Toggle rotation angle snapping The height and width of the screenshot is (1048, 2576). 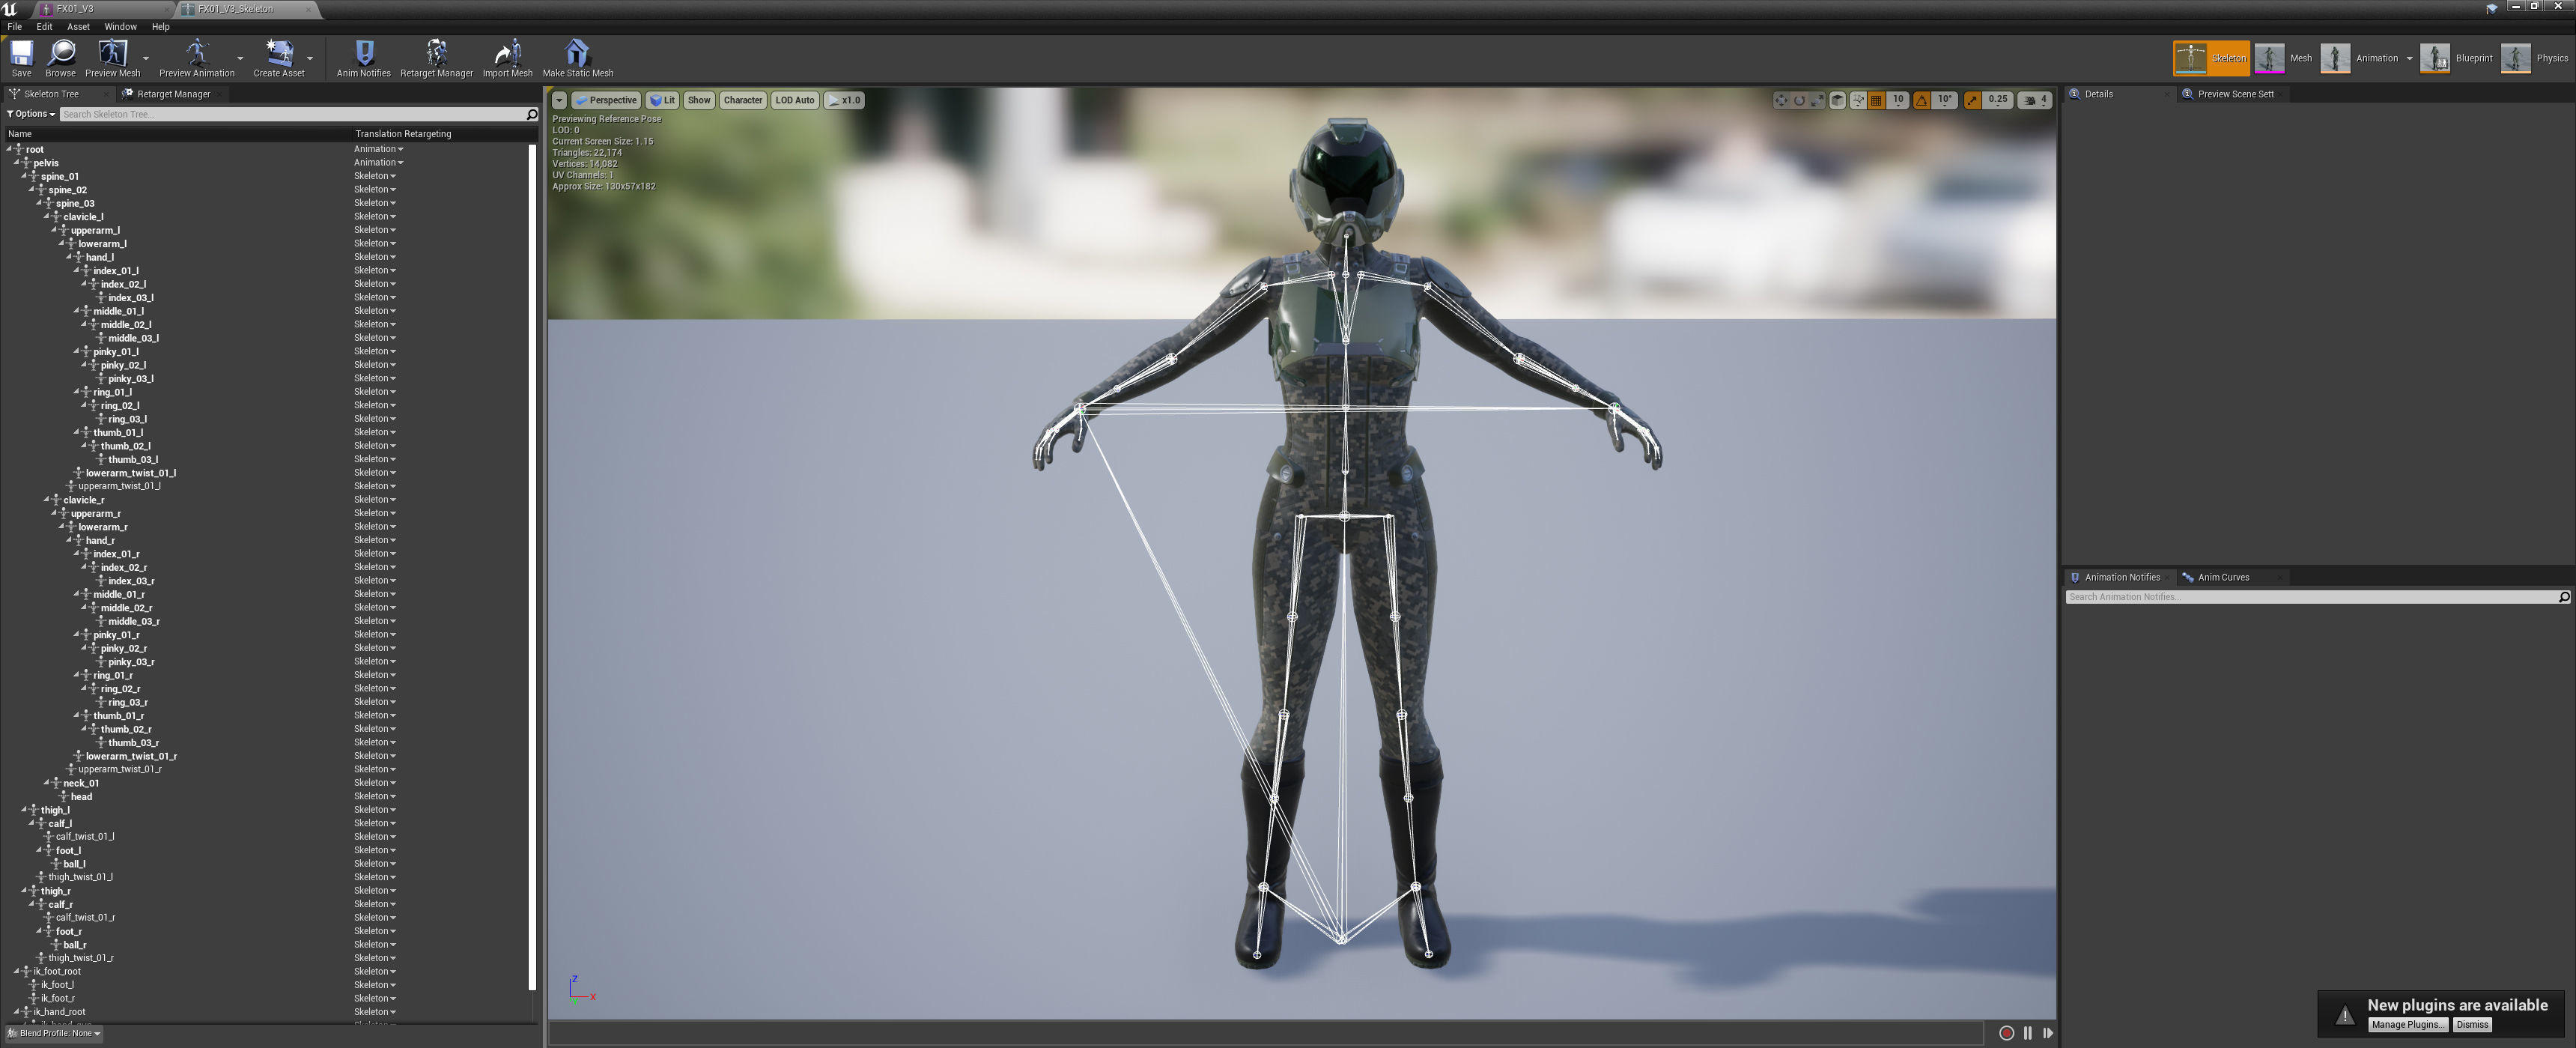[x=1921, y=100]
